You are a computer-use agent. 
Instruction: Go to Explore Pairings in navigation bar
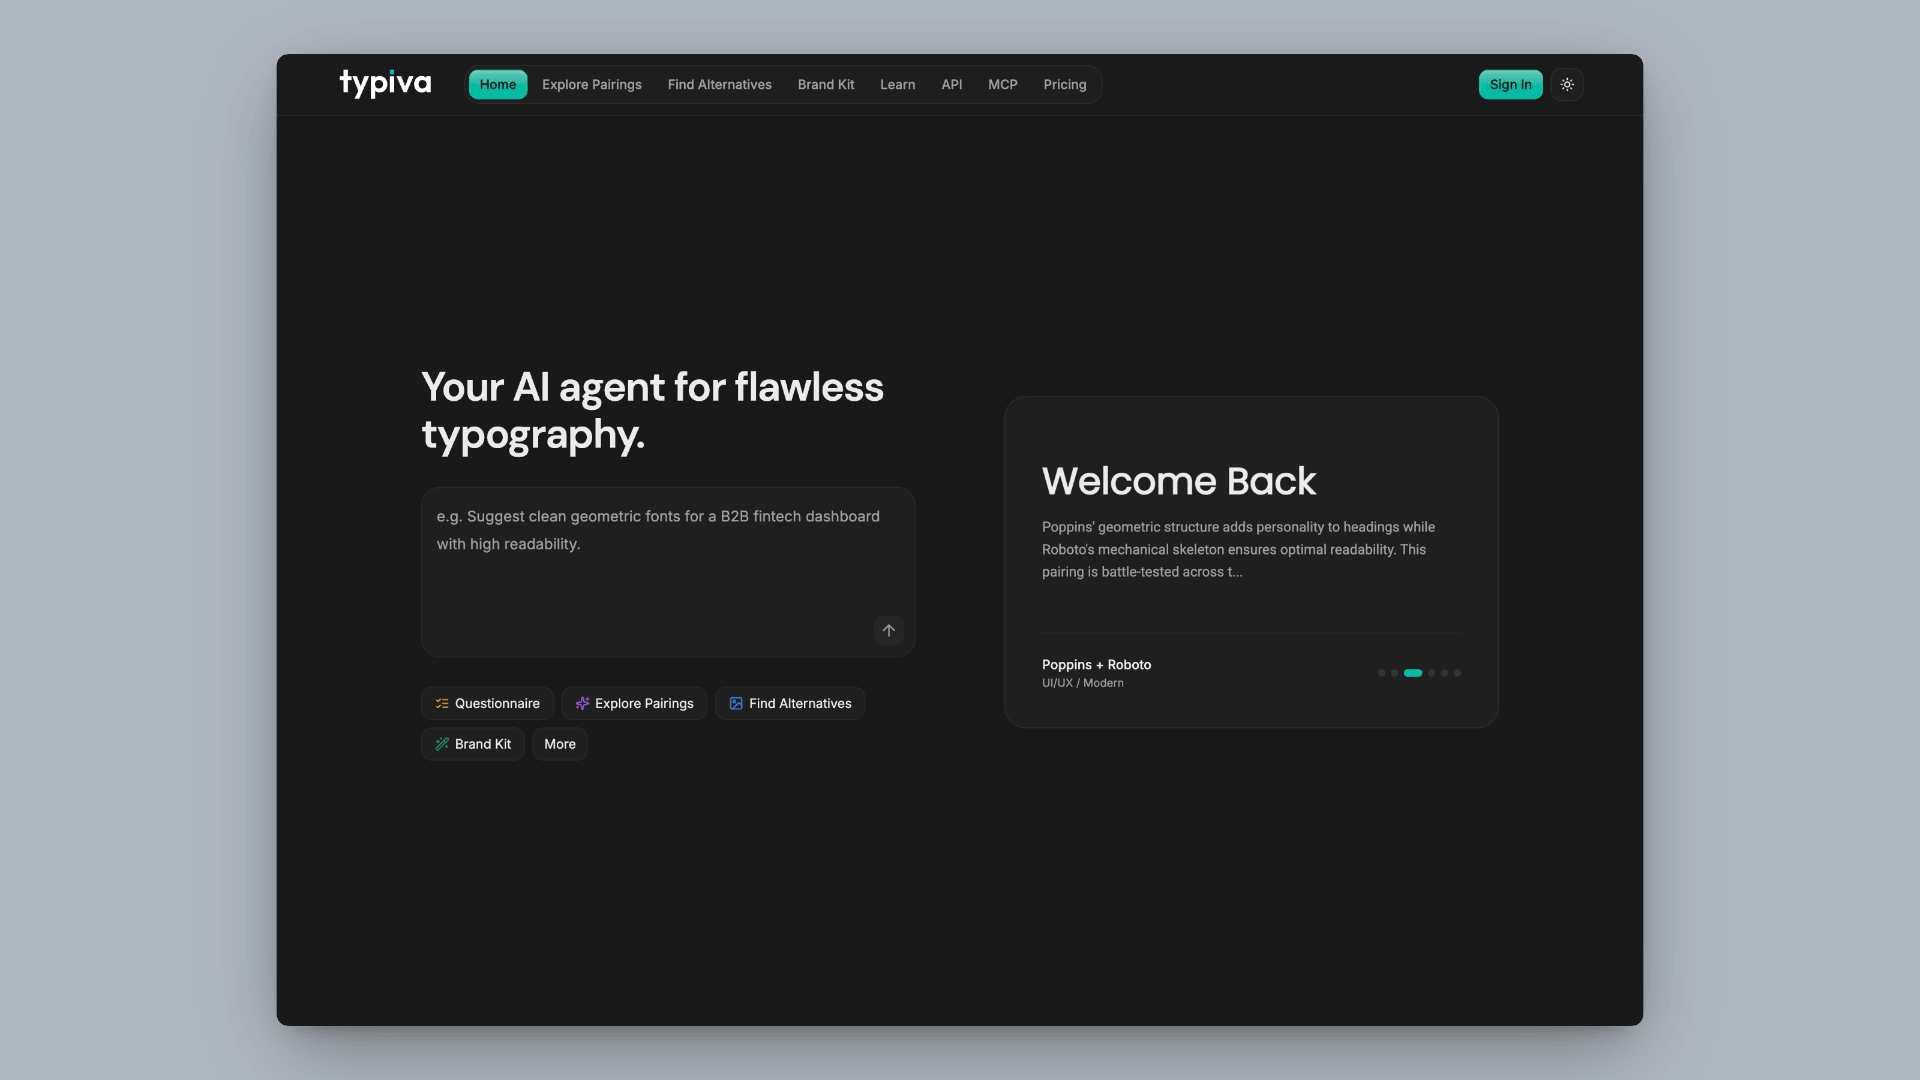coord(592,85)
